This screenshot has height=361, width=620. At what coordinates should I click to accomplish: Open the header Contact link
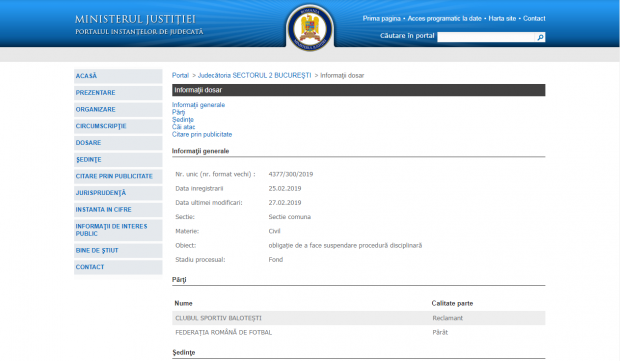(x=534, y=19)
